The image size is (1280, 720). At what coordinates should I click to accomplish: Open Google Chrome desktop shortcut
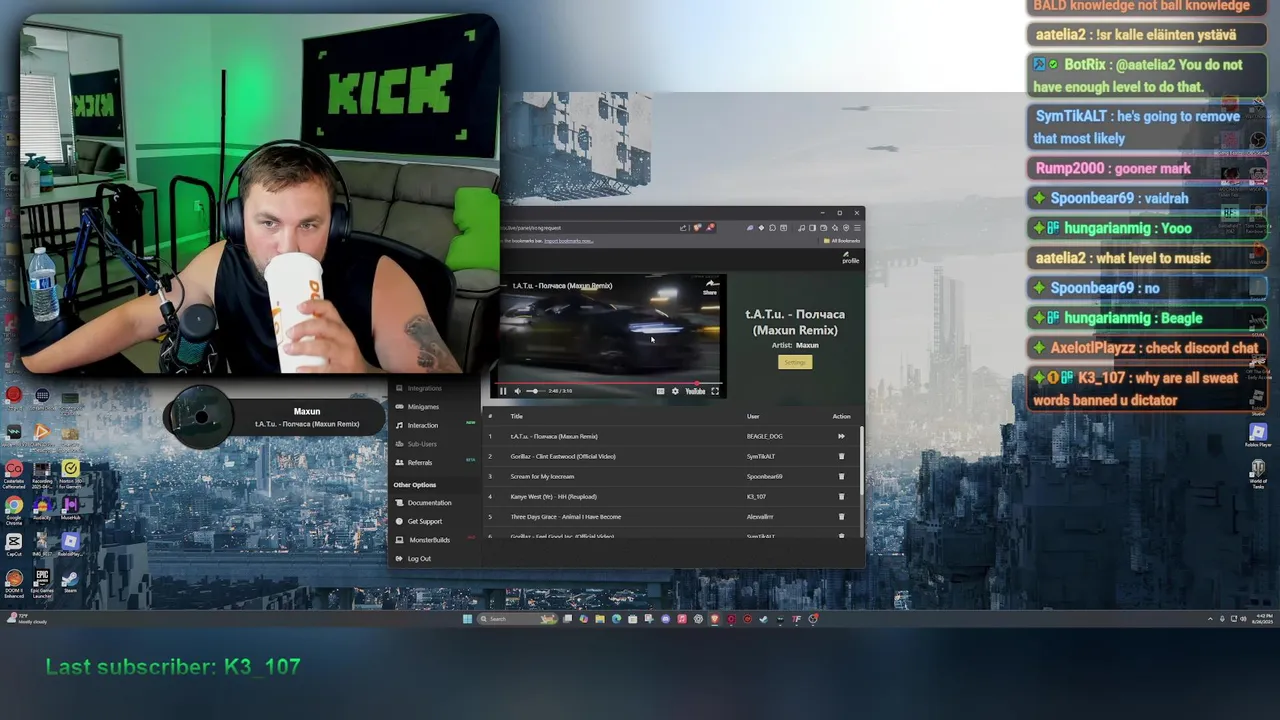[14, 508]
